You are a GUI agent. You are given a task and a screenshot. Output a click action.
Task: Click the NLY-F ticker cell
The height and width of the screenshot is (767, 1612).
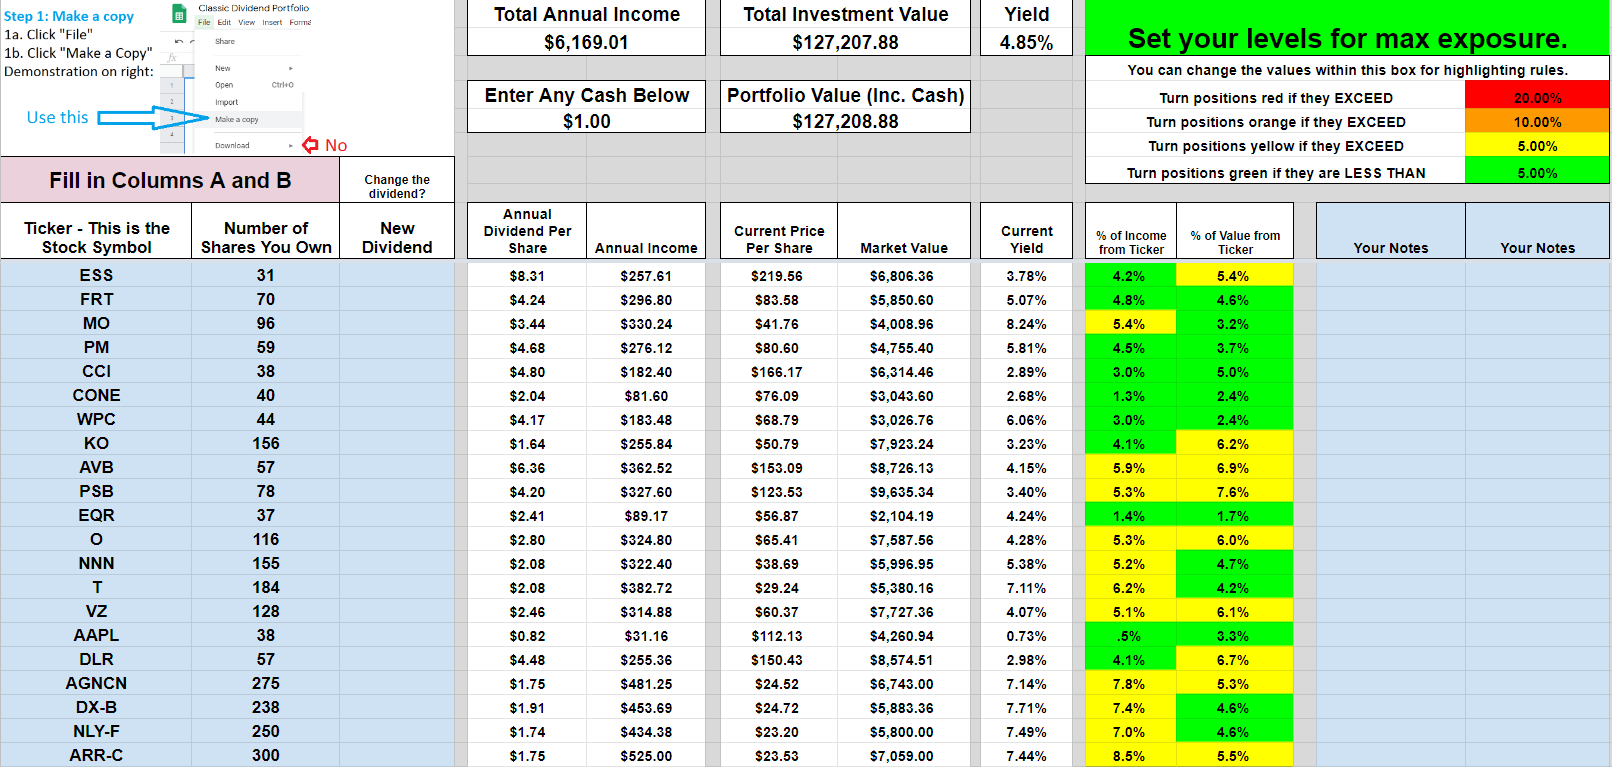[96, 731]
